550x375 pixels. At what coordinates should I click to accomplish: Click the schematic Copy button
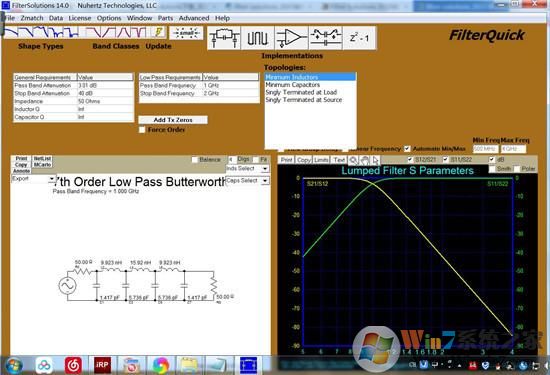(21, 165)
